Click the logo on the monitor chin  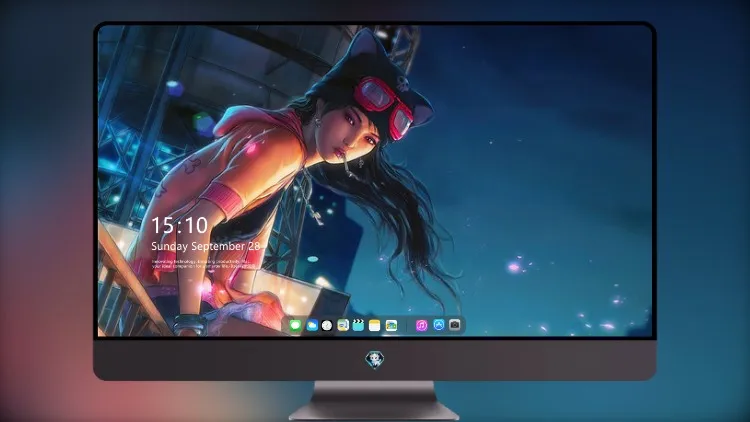[x=375, y=359]
